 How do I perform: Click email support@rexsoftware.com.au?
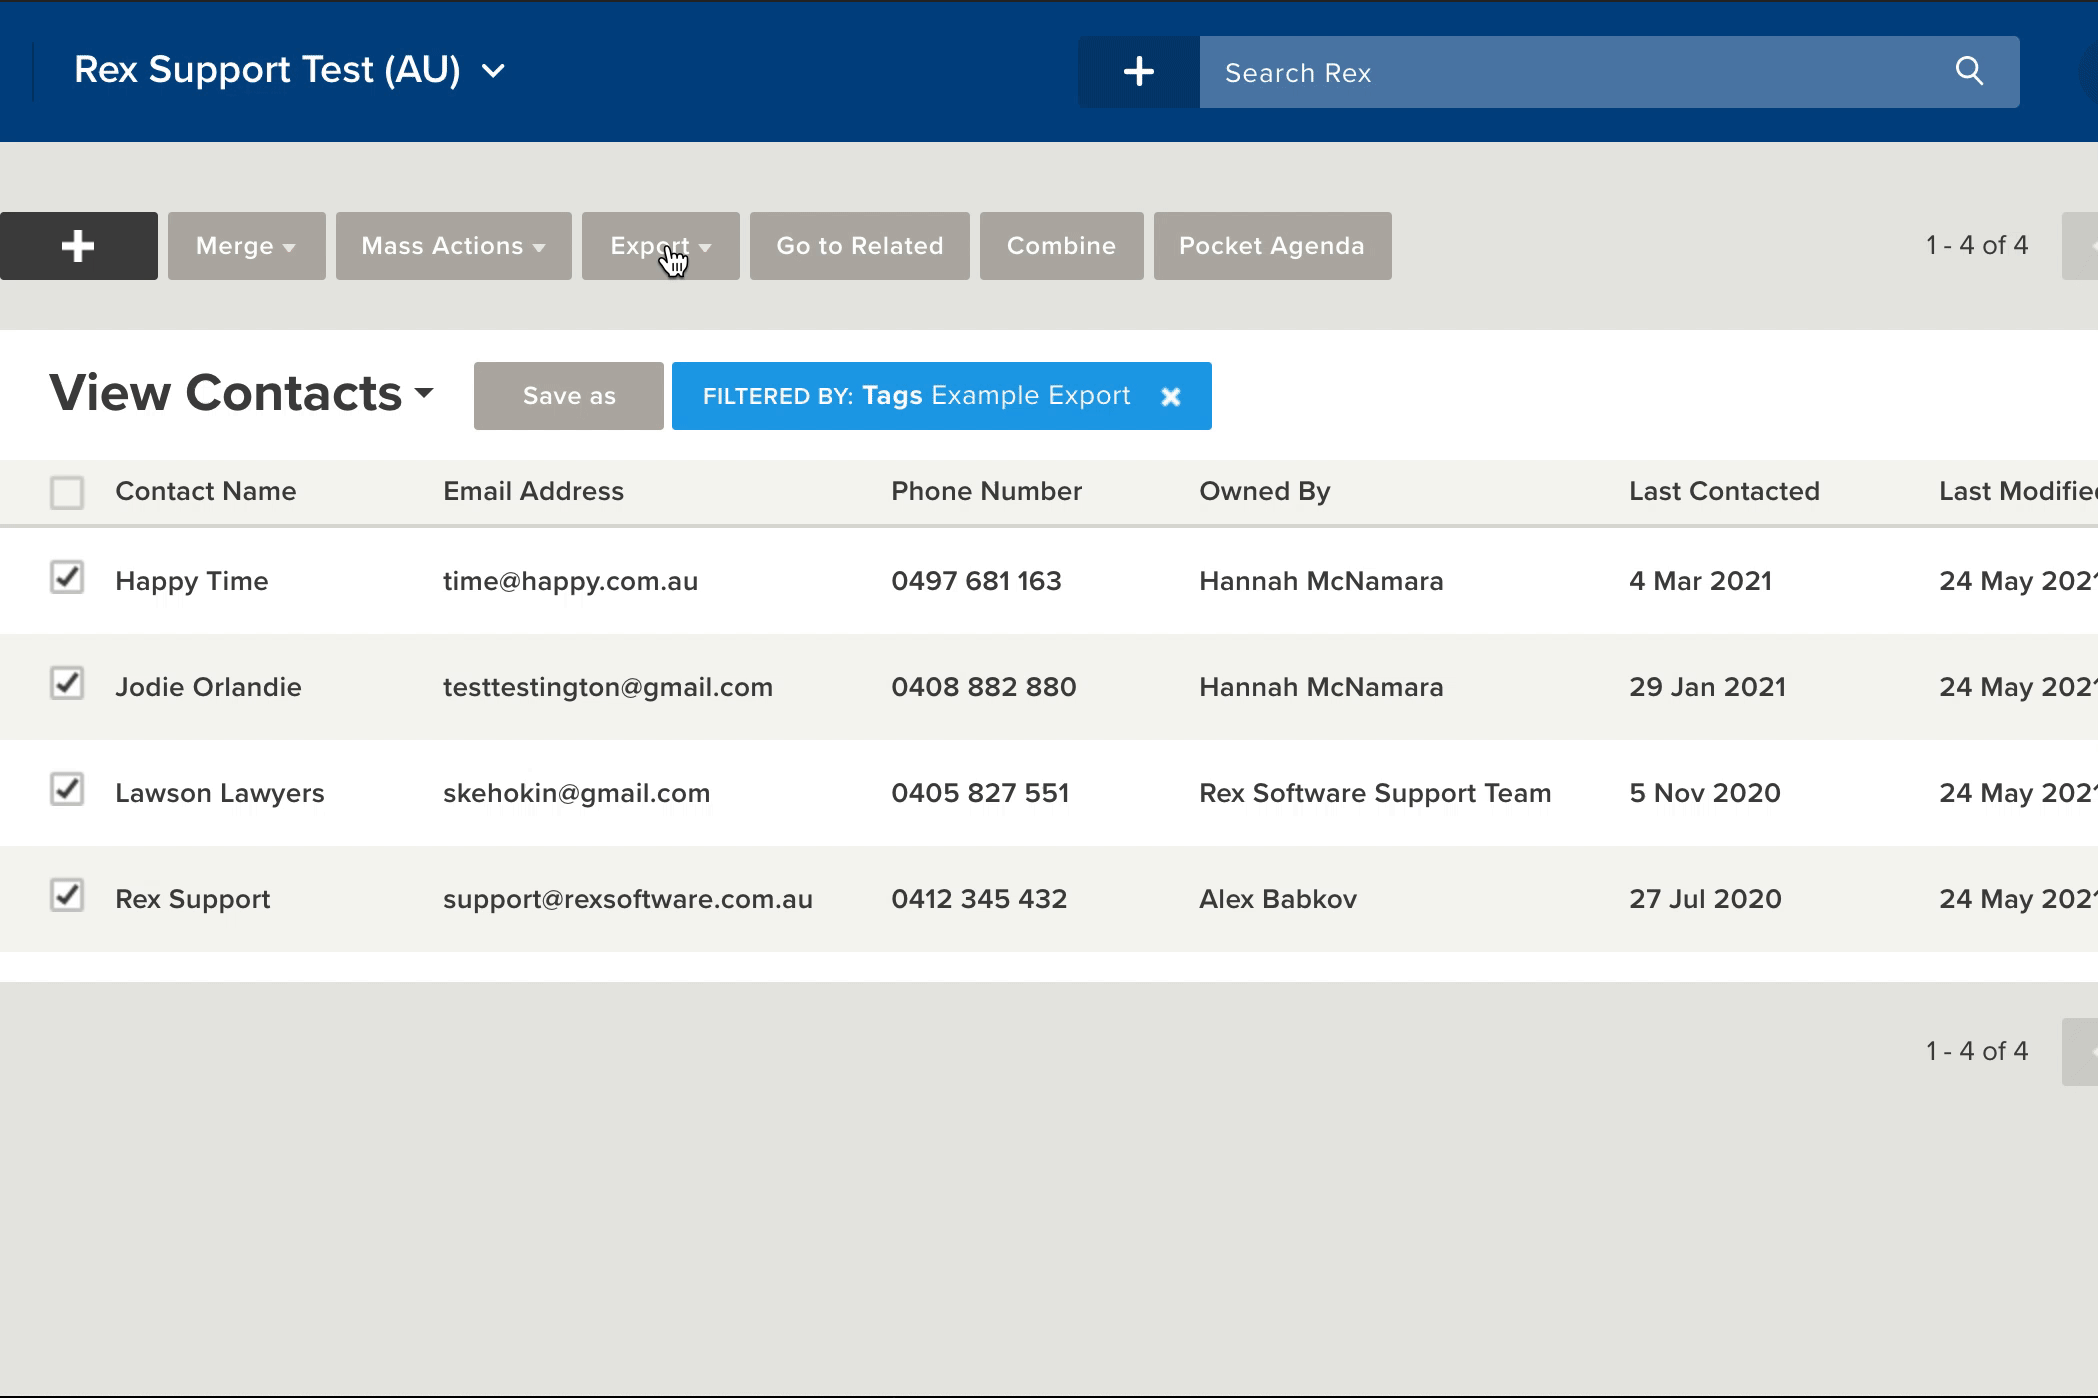(628, 899)
